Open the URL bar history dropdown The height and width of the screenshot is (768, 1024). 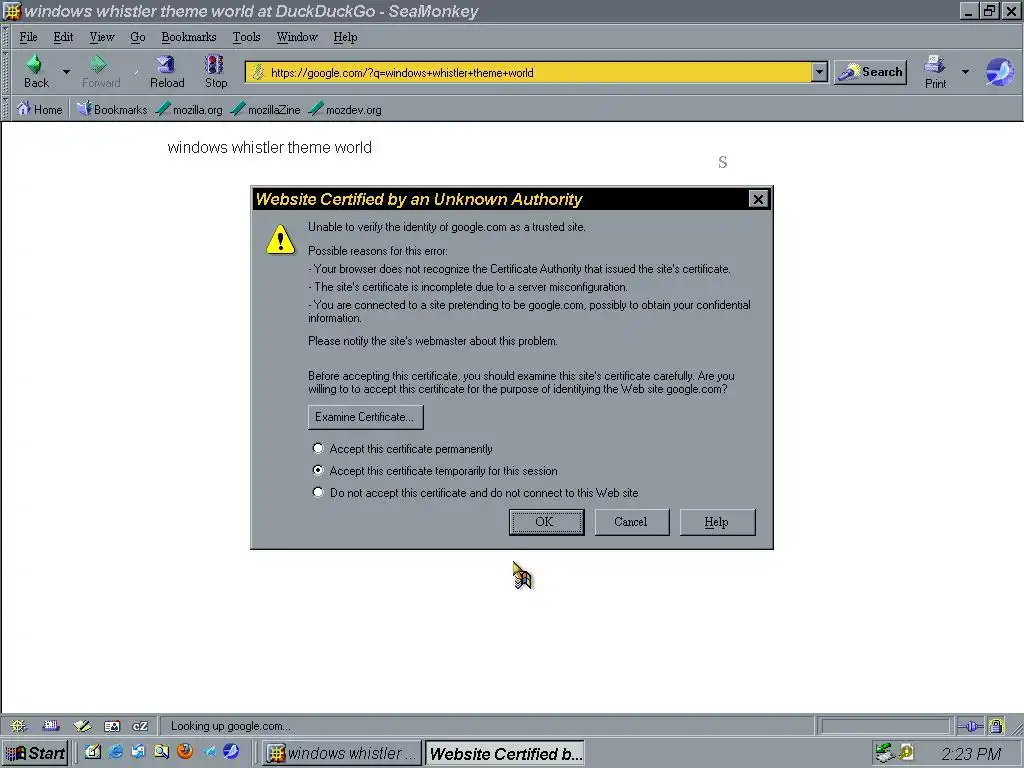coord(819,72)
